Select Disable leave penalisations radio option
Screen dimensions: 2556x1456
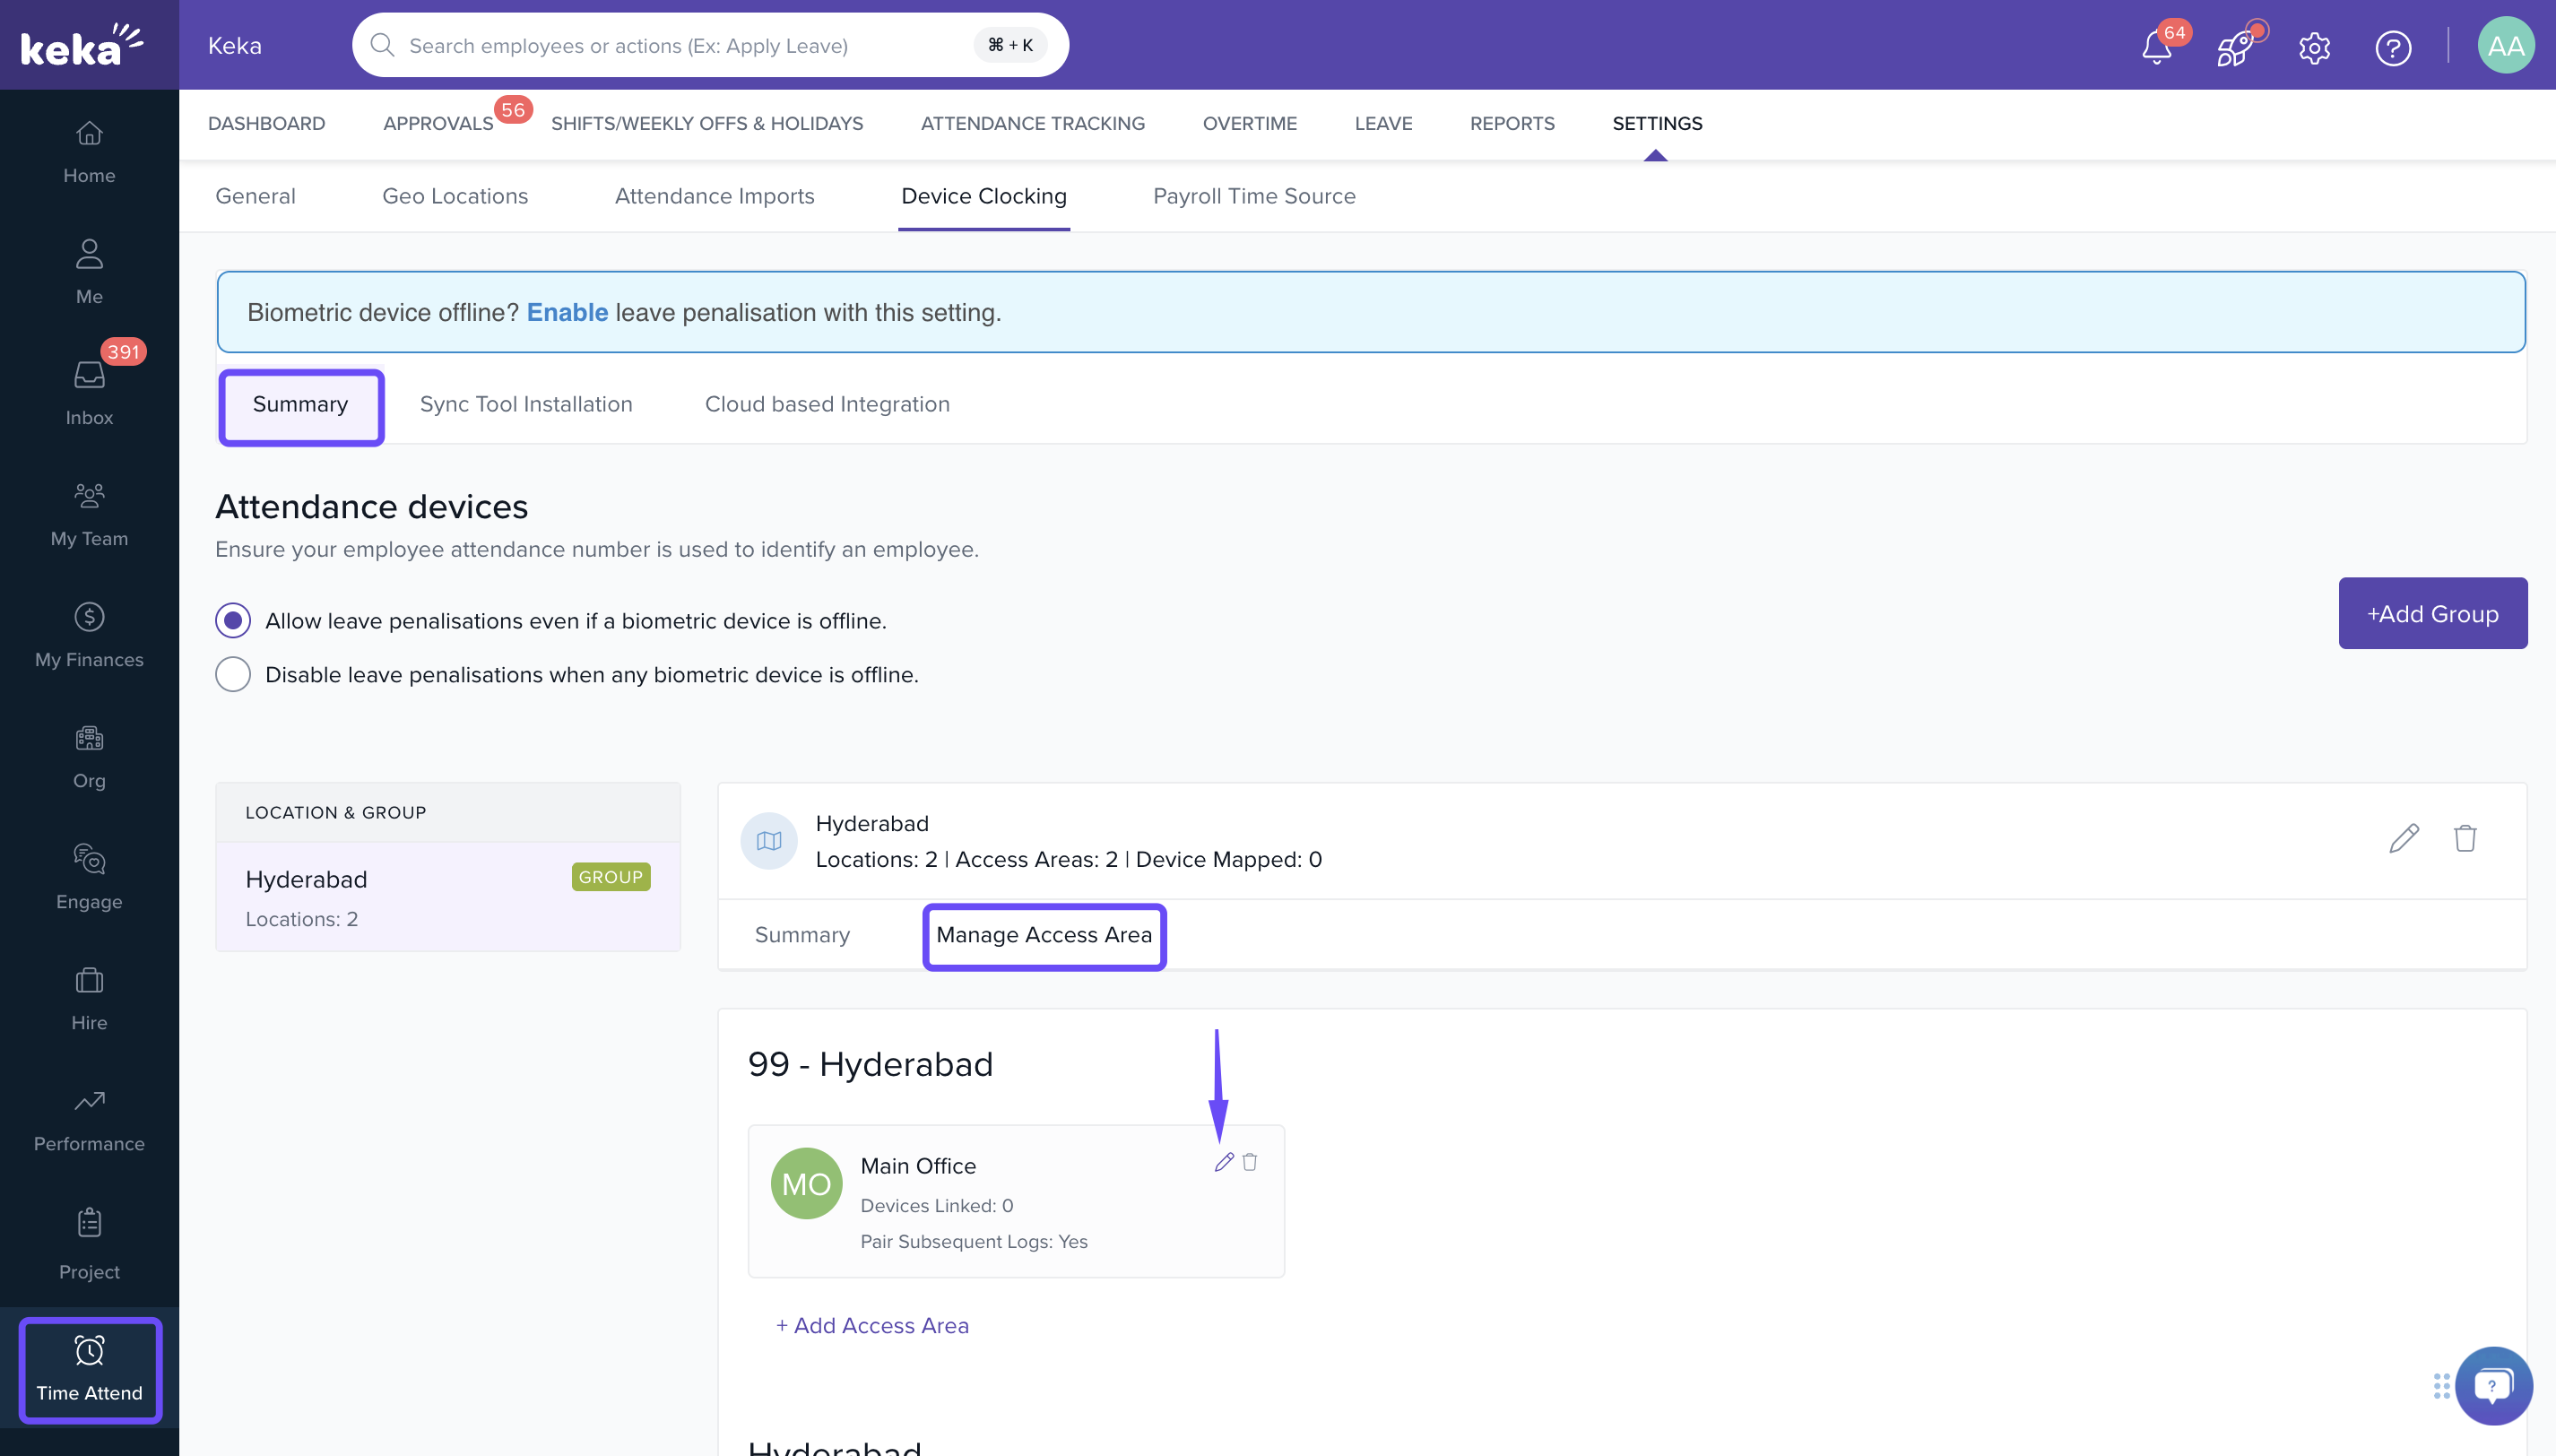click(x=233, y=675)
